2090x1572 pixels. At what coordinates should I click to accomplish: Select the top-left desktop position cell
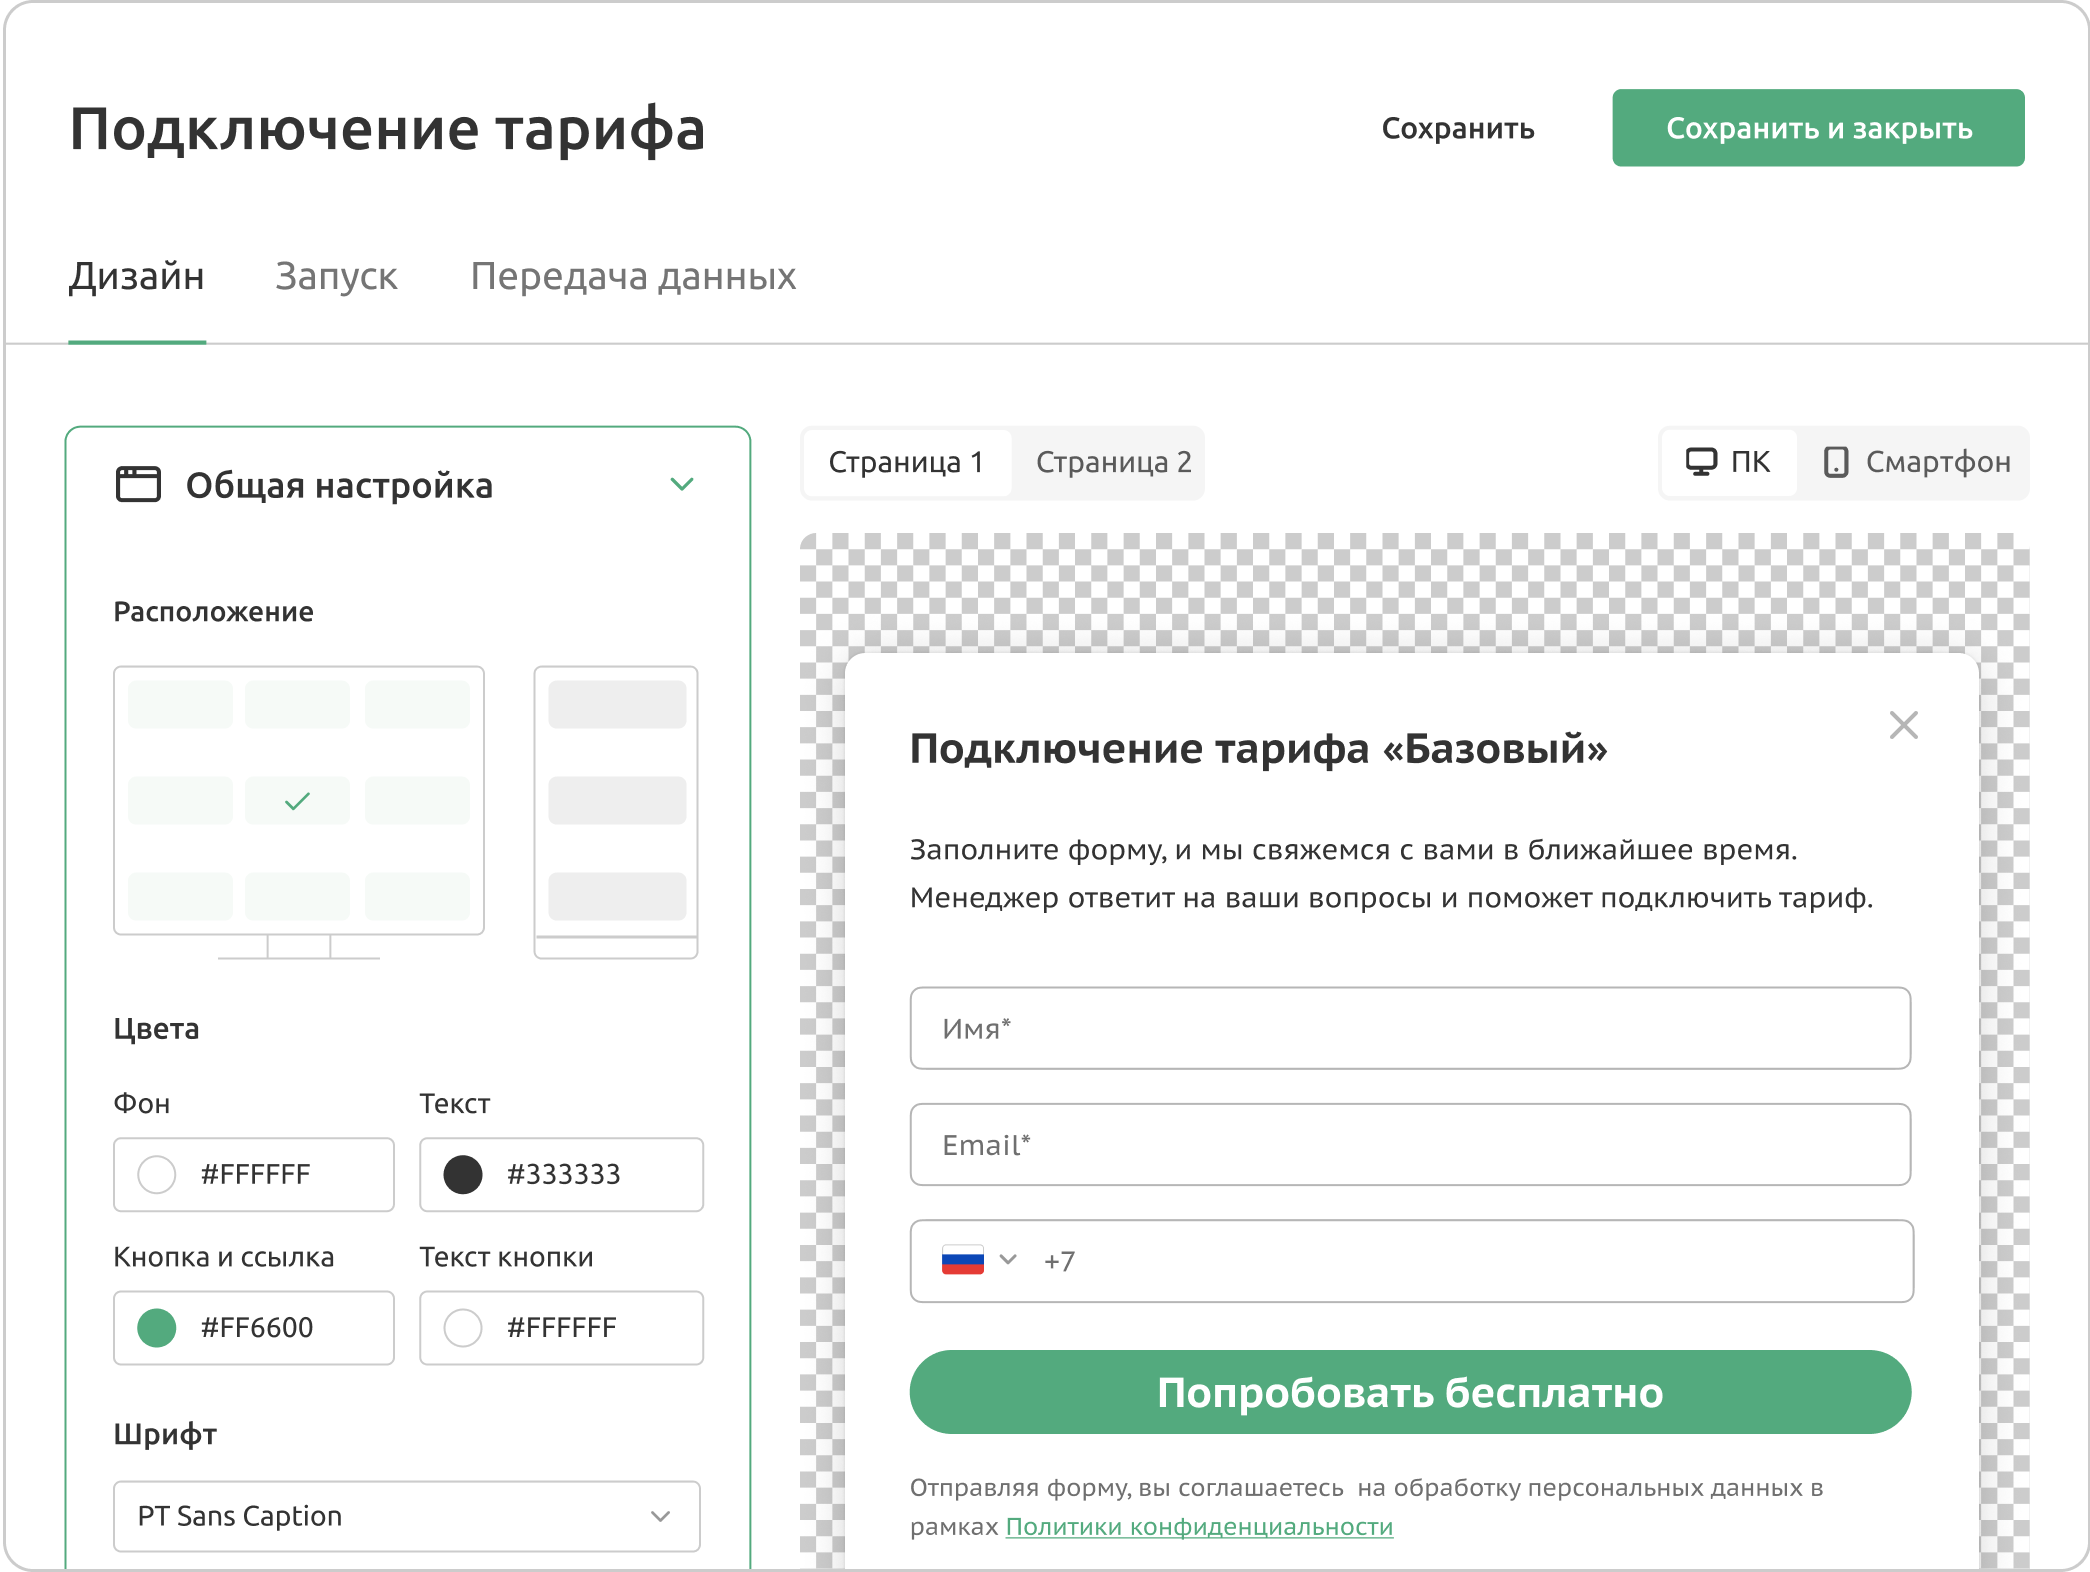click(180, 704)
